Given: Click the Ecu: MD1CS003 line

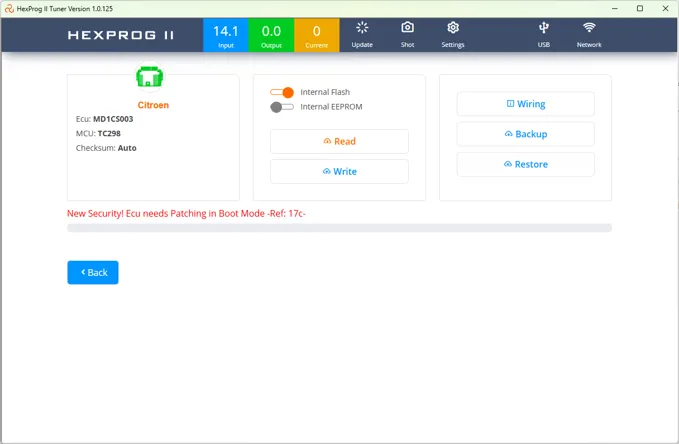Looking at the screenshot, I should (x=104, y=119).
